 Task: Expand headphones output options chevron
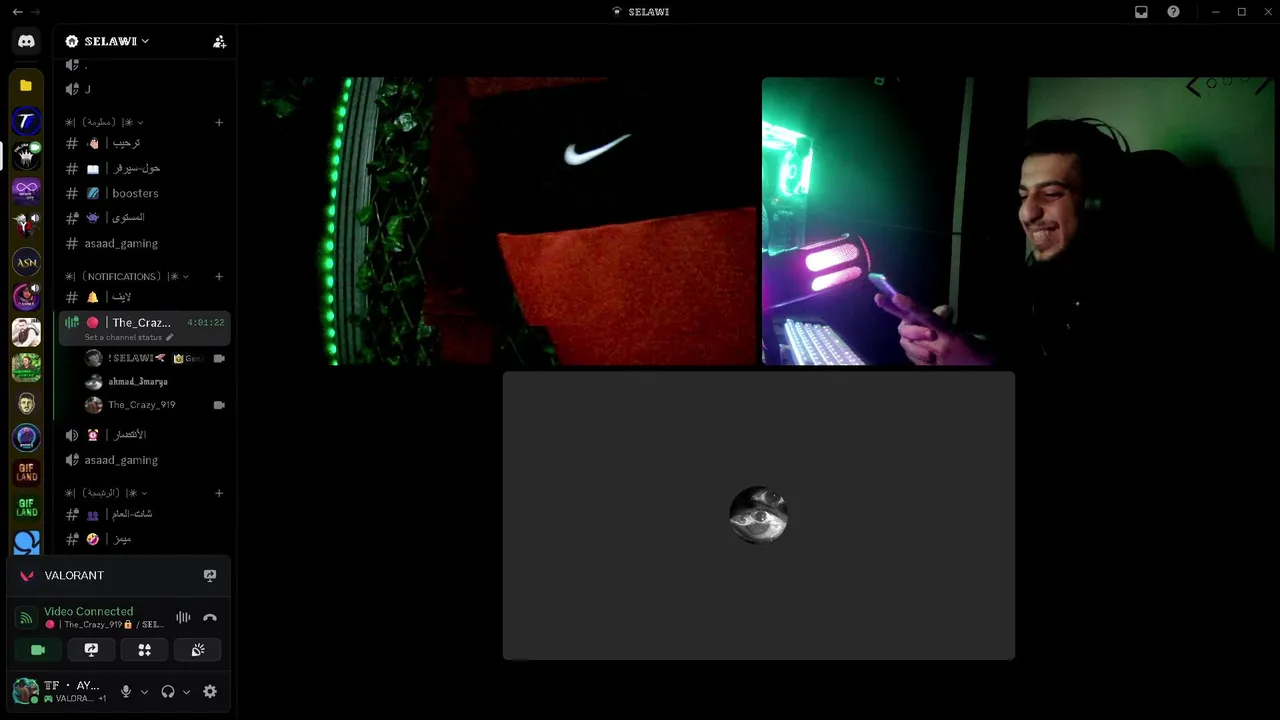tap(186, 691)
